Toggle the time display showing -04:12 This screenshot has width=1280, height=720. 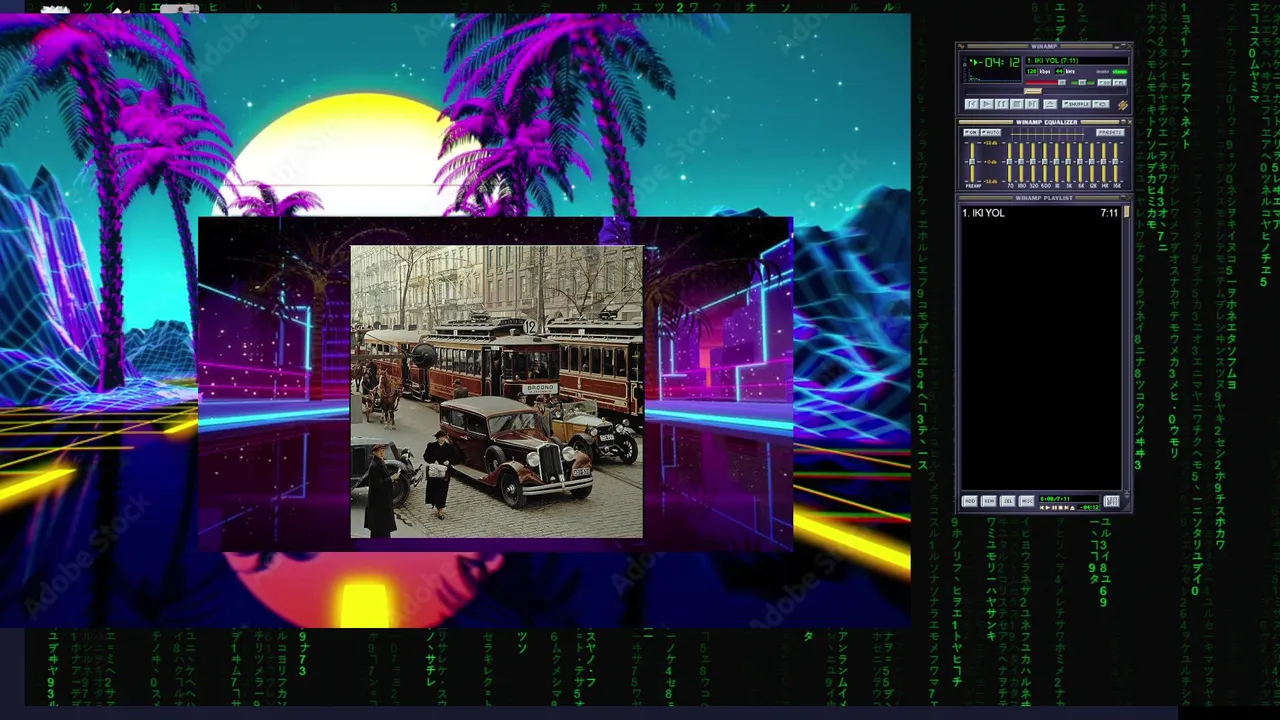point(999,62)
